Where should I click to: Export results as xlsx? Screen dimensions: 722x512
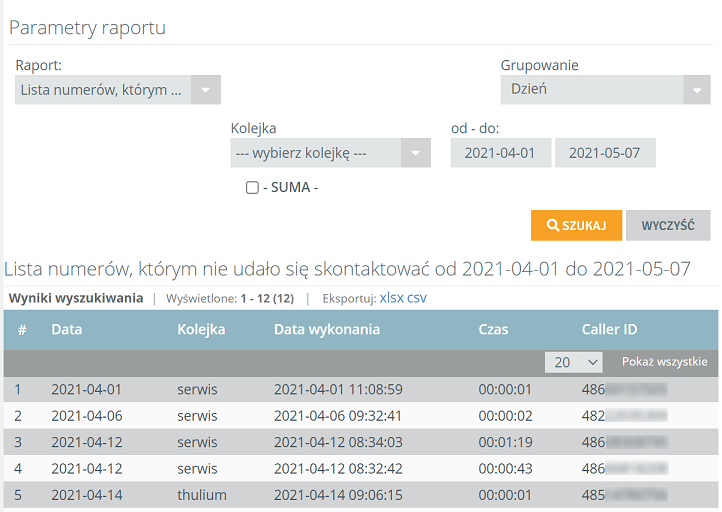click(x=392, y=298)
